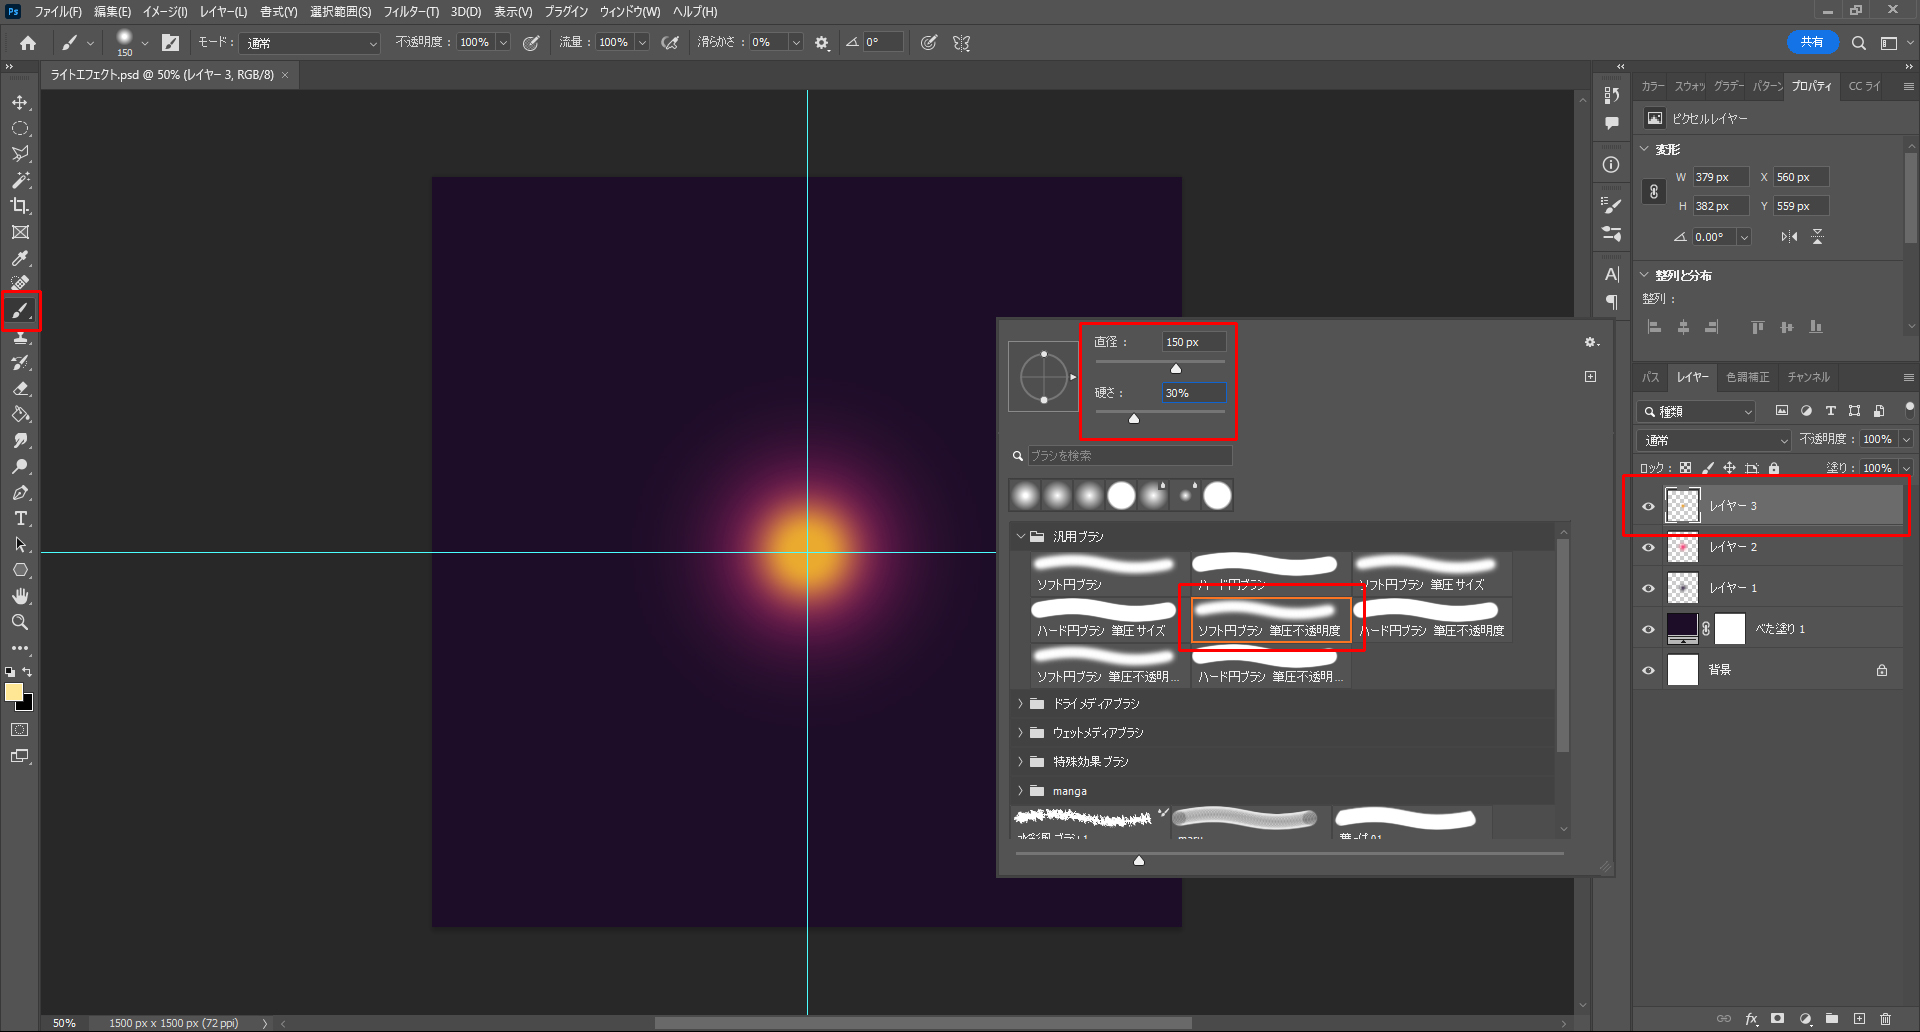1920x1032 pixels.
Task: Toggle visibility of レイヤー 1
Action: pos(1649,588)
